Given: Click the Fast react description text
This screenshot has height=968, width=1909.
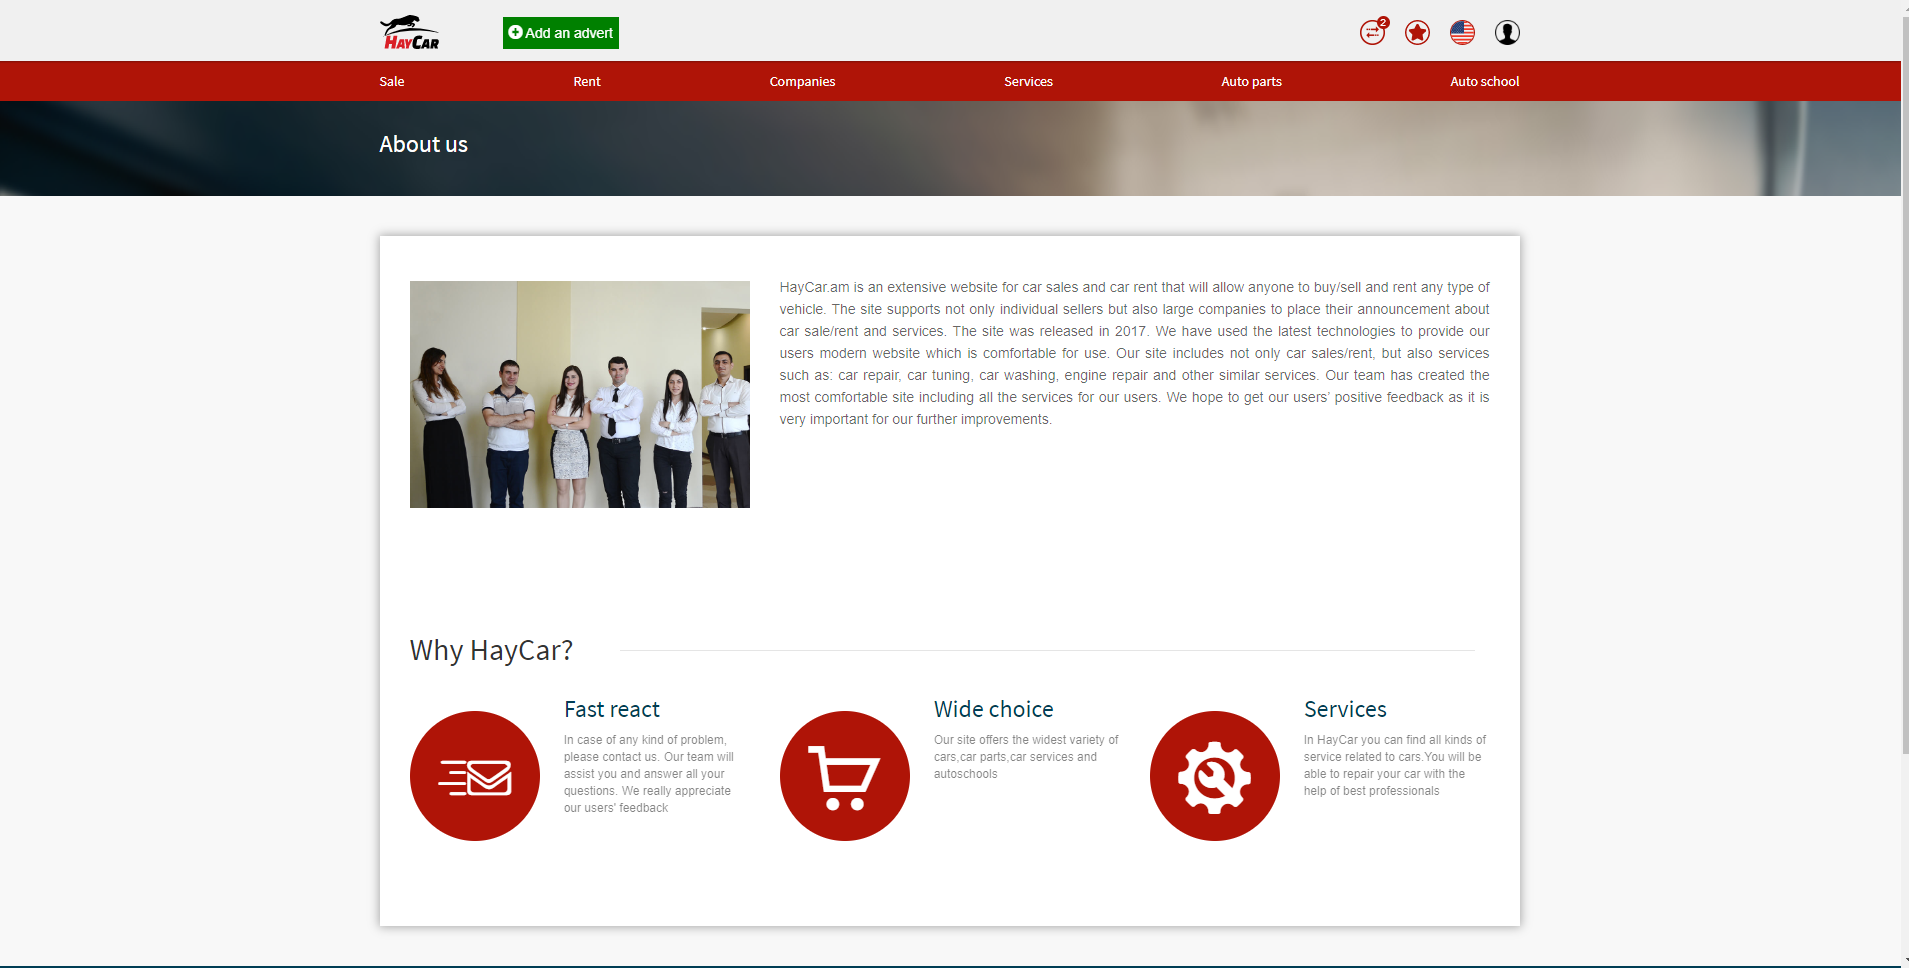Looking at the screenshot, I should tap(649, 774).
